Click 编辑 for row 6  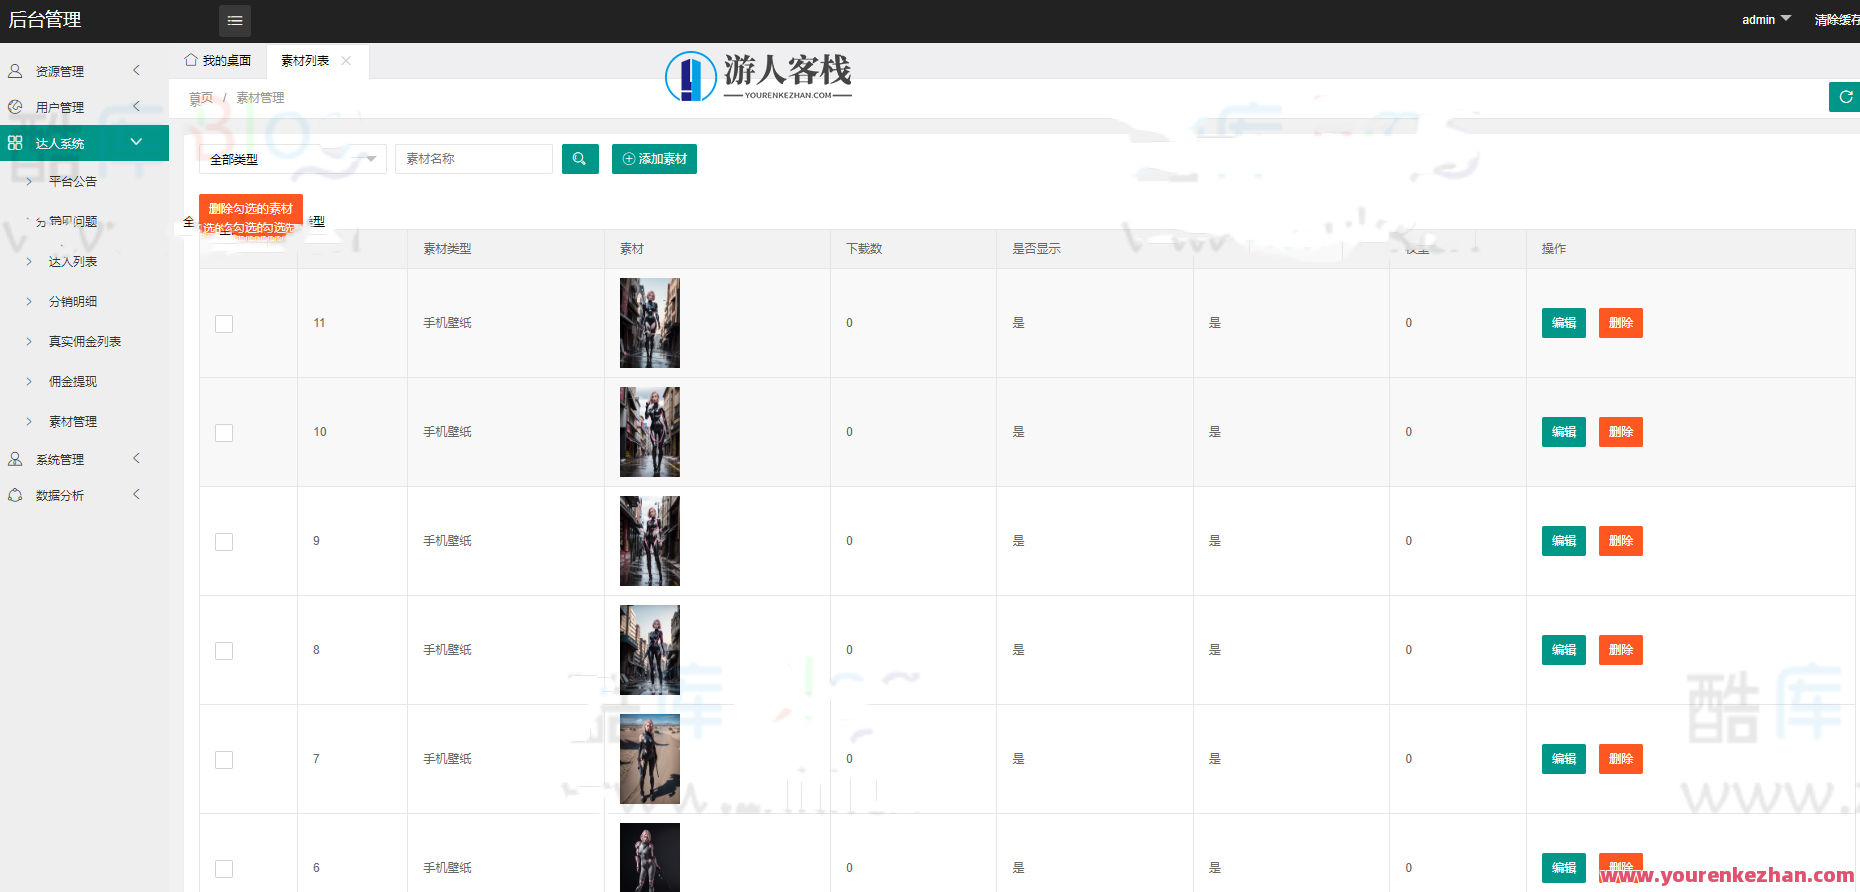pyautogui.click(x=1564, y=868)
